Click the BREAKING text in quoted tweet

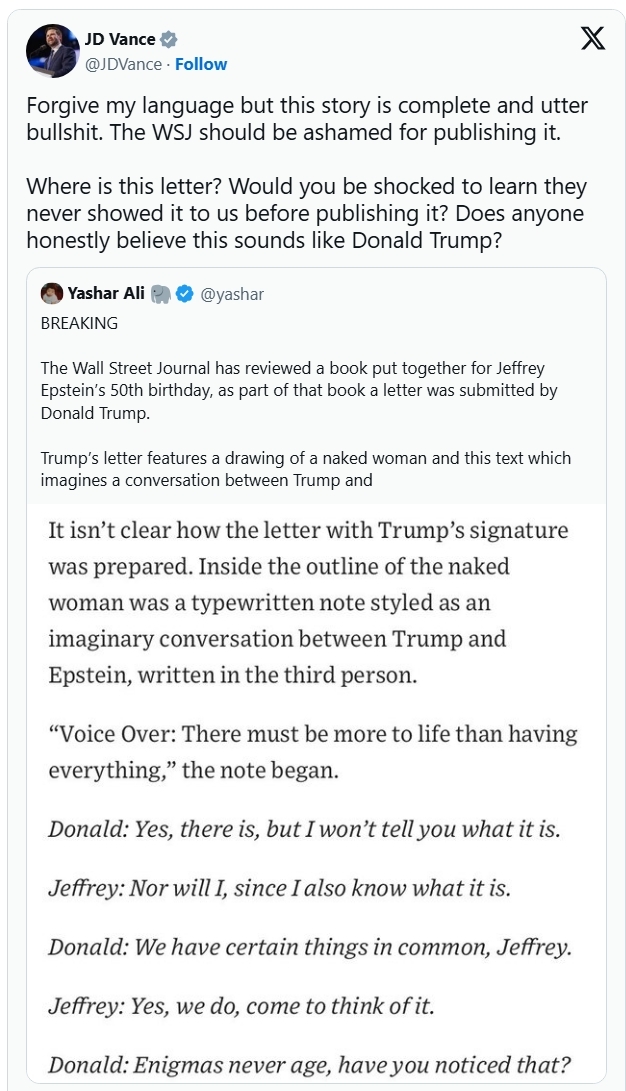tap(79, 324)
